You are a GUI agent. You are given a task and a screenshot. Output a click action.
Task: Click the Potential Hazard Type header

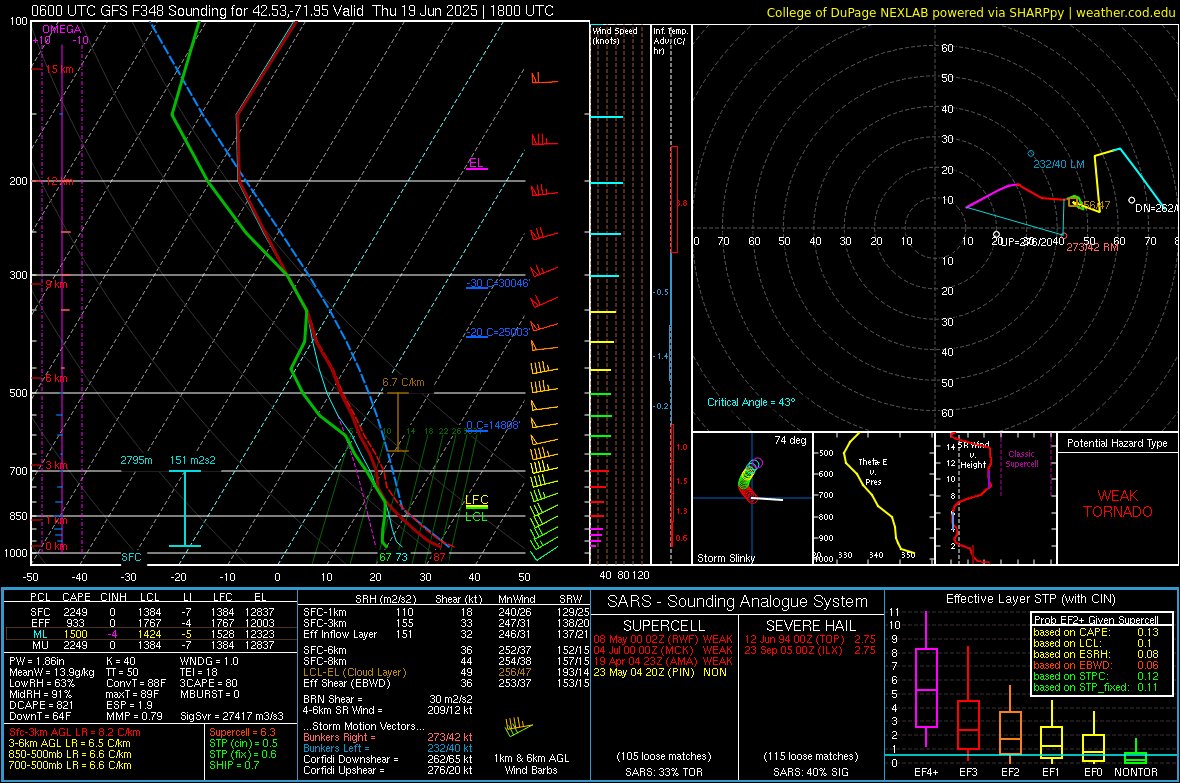(x=1117, y=443)
